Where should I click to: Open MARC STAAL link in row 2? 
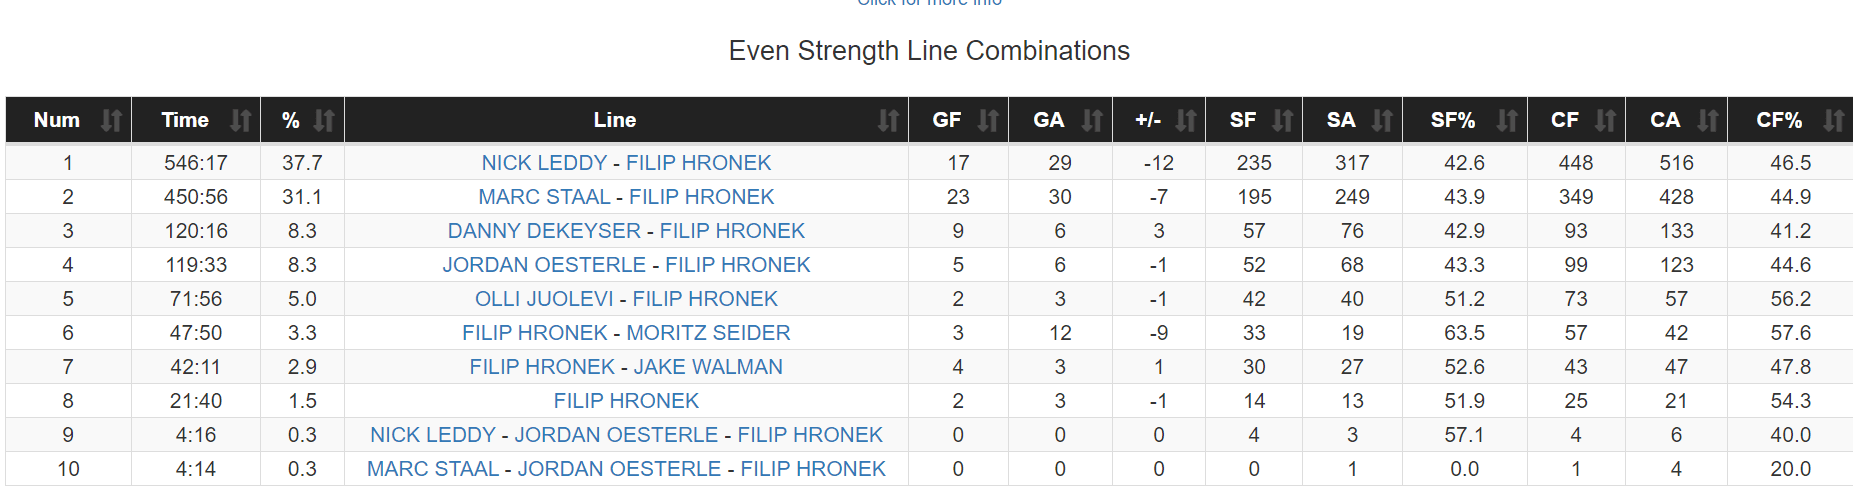pyautogui.click(x=544, y=197)
